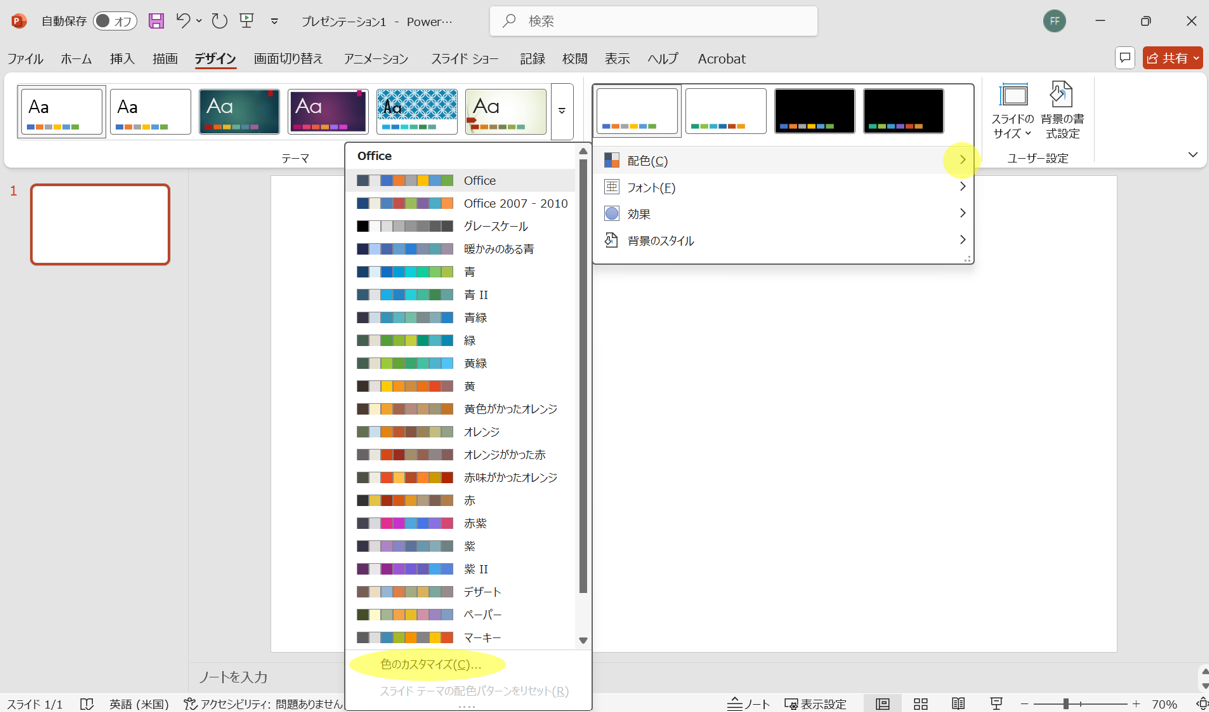Customize Quick Access Toolbar dropdown
1209x712 pixels.
point(274,21)
